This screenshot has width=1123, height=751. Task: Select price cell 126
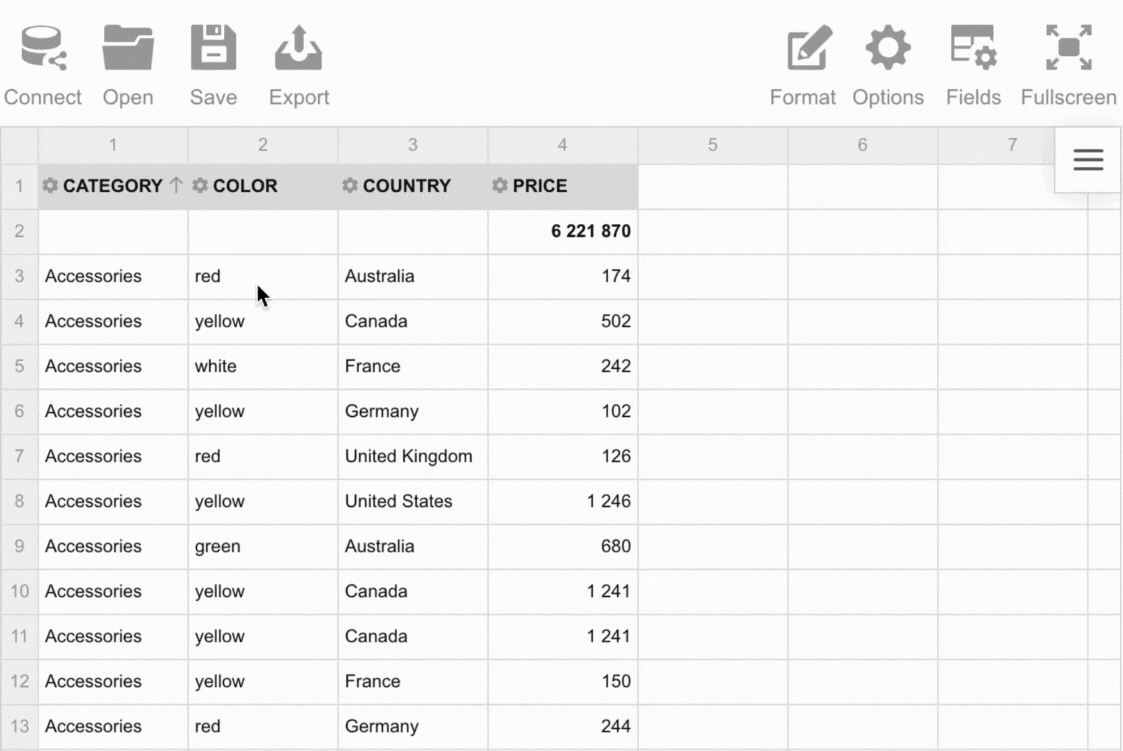pos(563,457)
